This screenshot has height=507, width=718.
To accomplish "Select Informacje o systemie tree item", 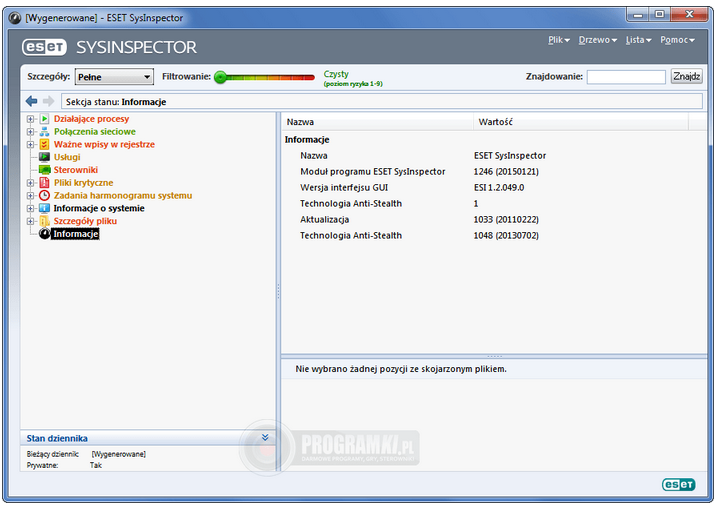I will point(99,208).
